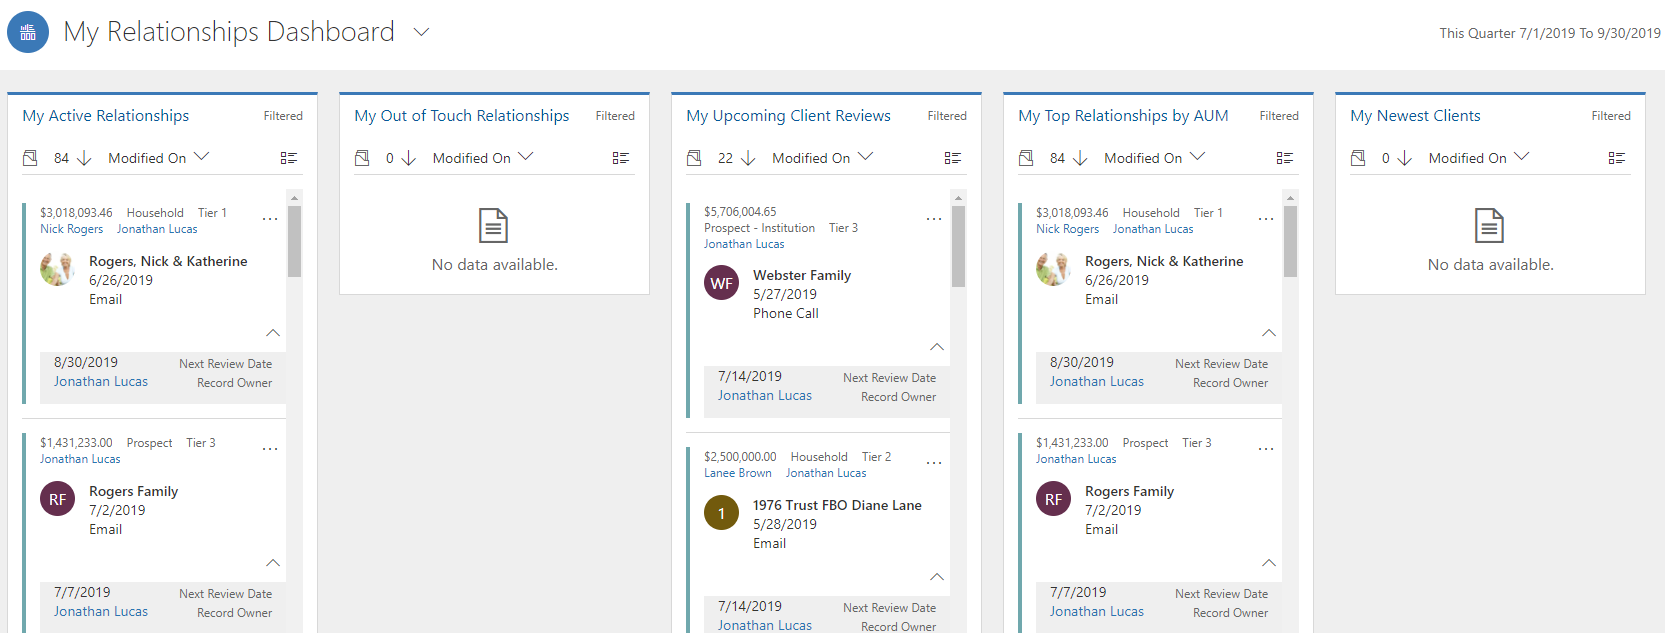Open more options for 1976 Trust FBO Diane Lane
The width and height of the screenshot is (1665, 633).
coord(934,463)
